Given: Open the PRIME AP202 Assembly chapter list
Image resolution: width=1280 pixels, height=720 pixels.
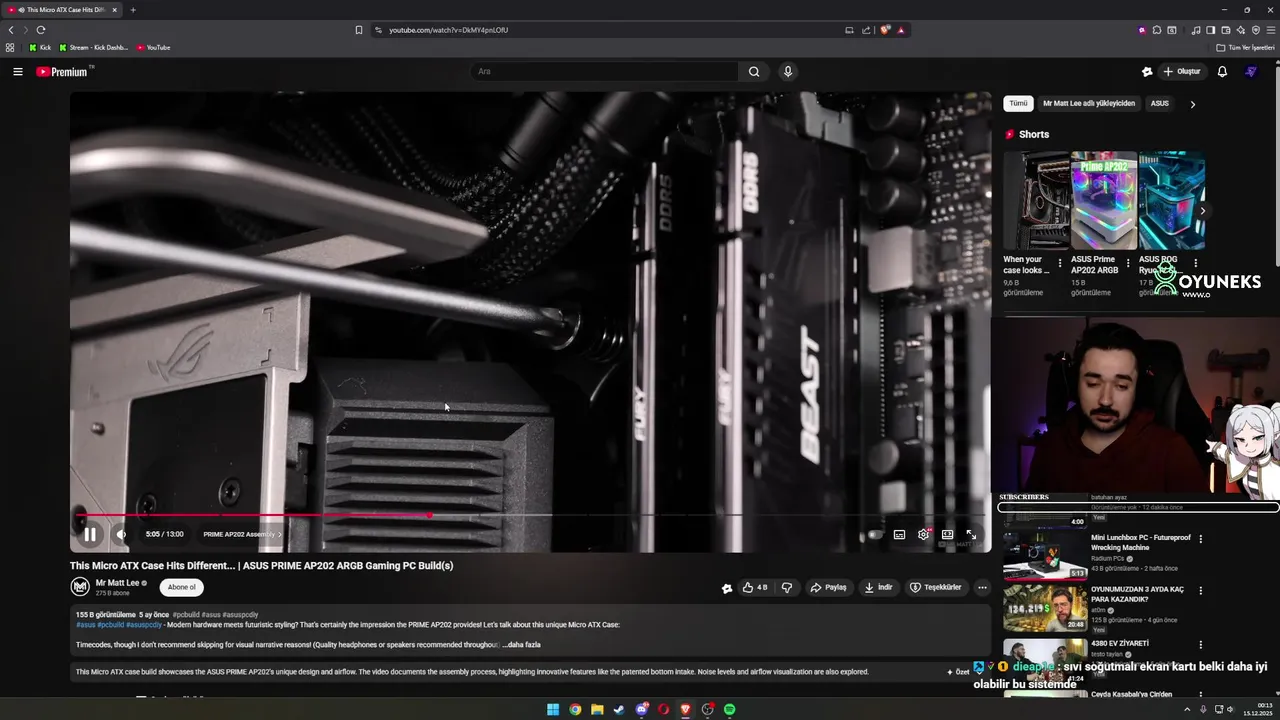Looking at the screenshot, I should (242, 534).
